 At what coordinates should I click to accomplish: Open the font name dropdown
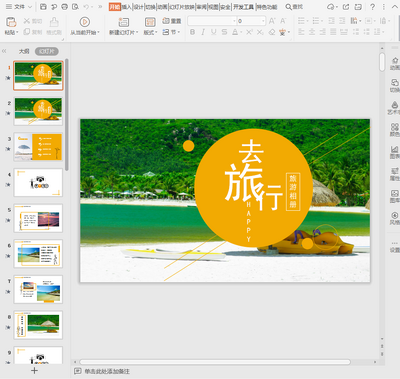(234, 21)
